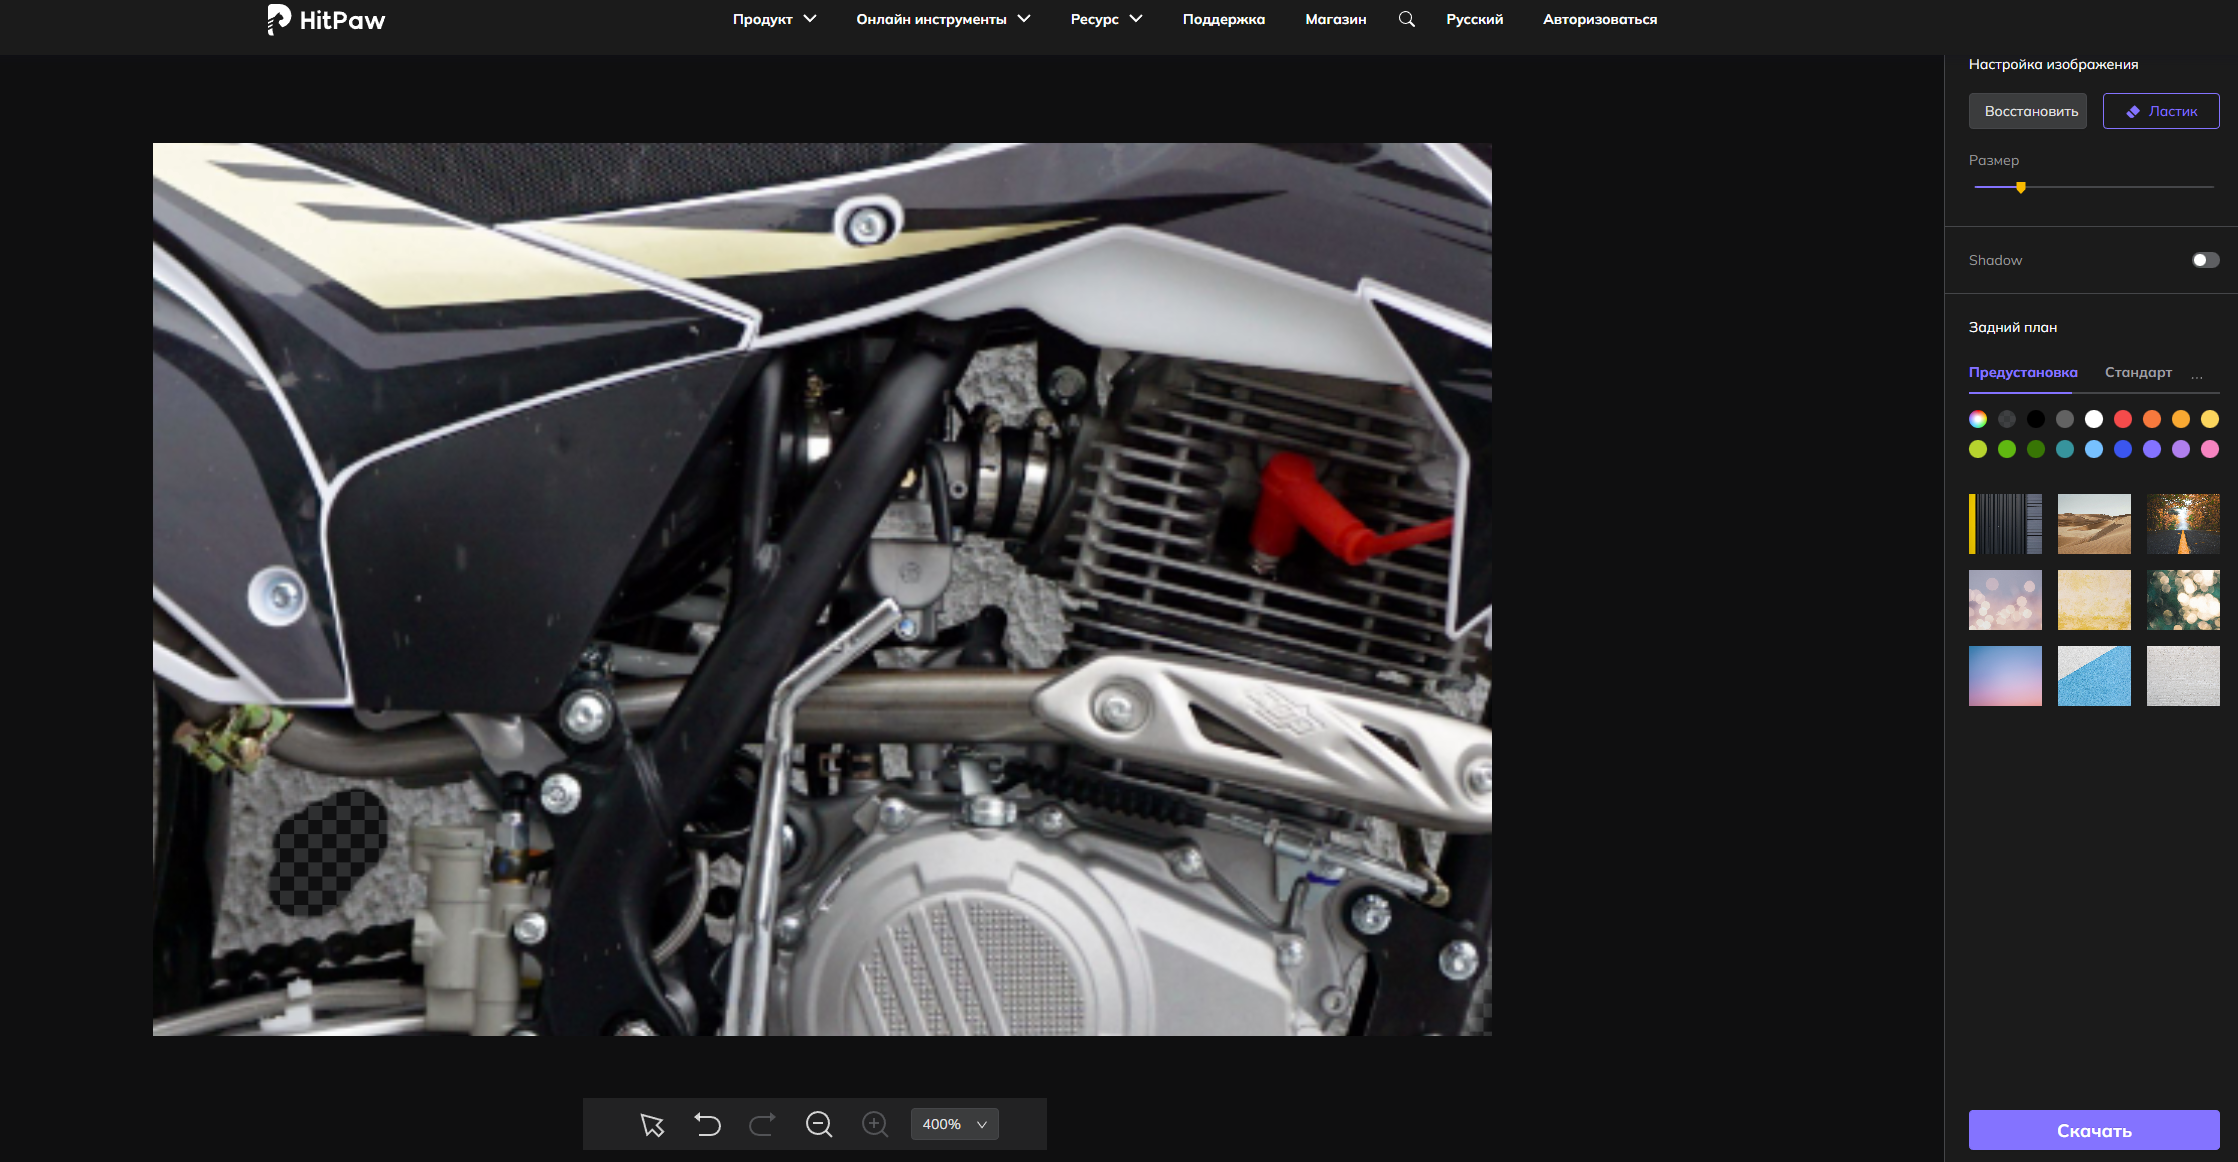Image resolution: width=2238 pixels, height=1162 pixels.
Task: Choose the lime yellow-green swatch
Action: pyautogui.click(x=1978, y=449)
